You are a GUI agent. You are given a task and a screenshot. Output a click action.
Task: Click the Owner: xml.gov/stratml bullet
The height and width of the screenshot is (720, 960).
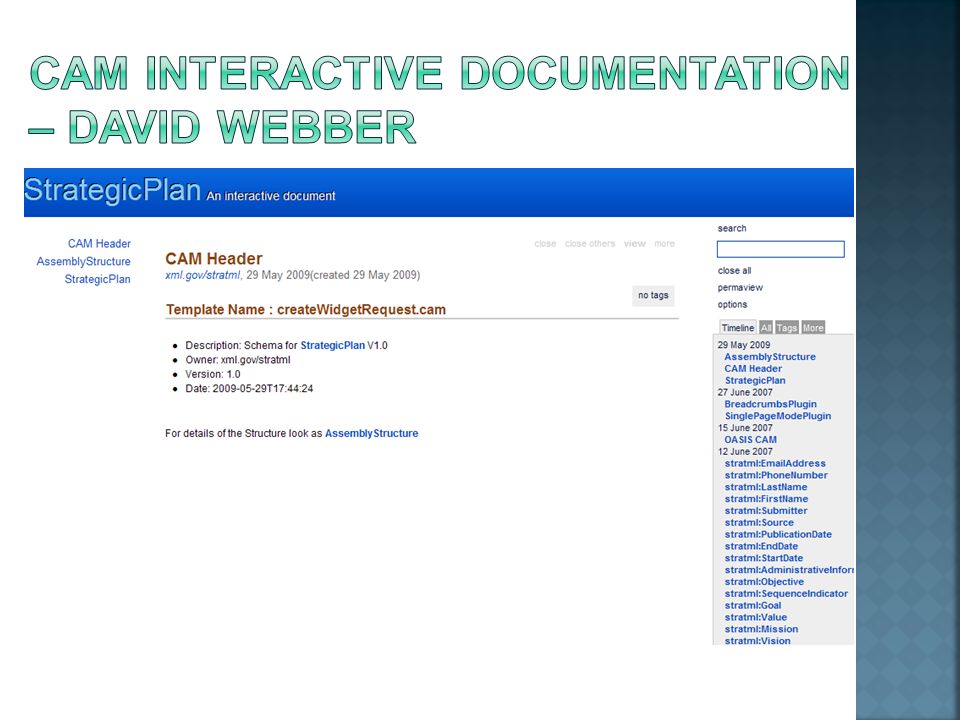coord(238,360)
